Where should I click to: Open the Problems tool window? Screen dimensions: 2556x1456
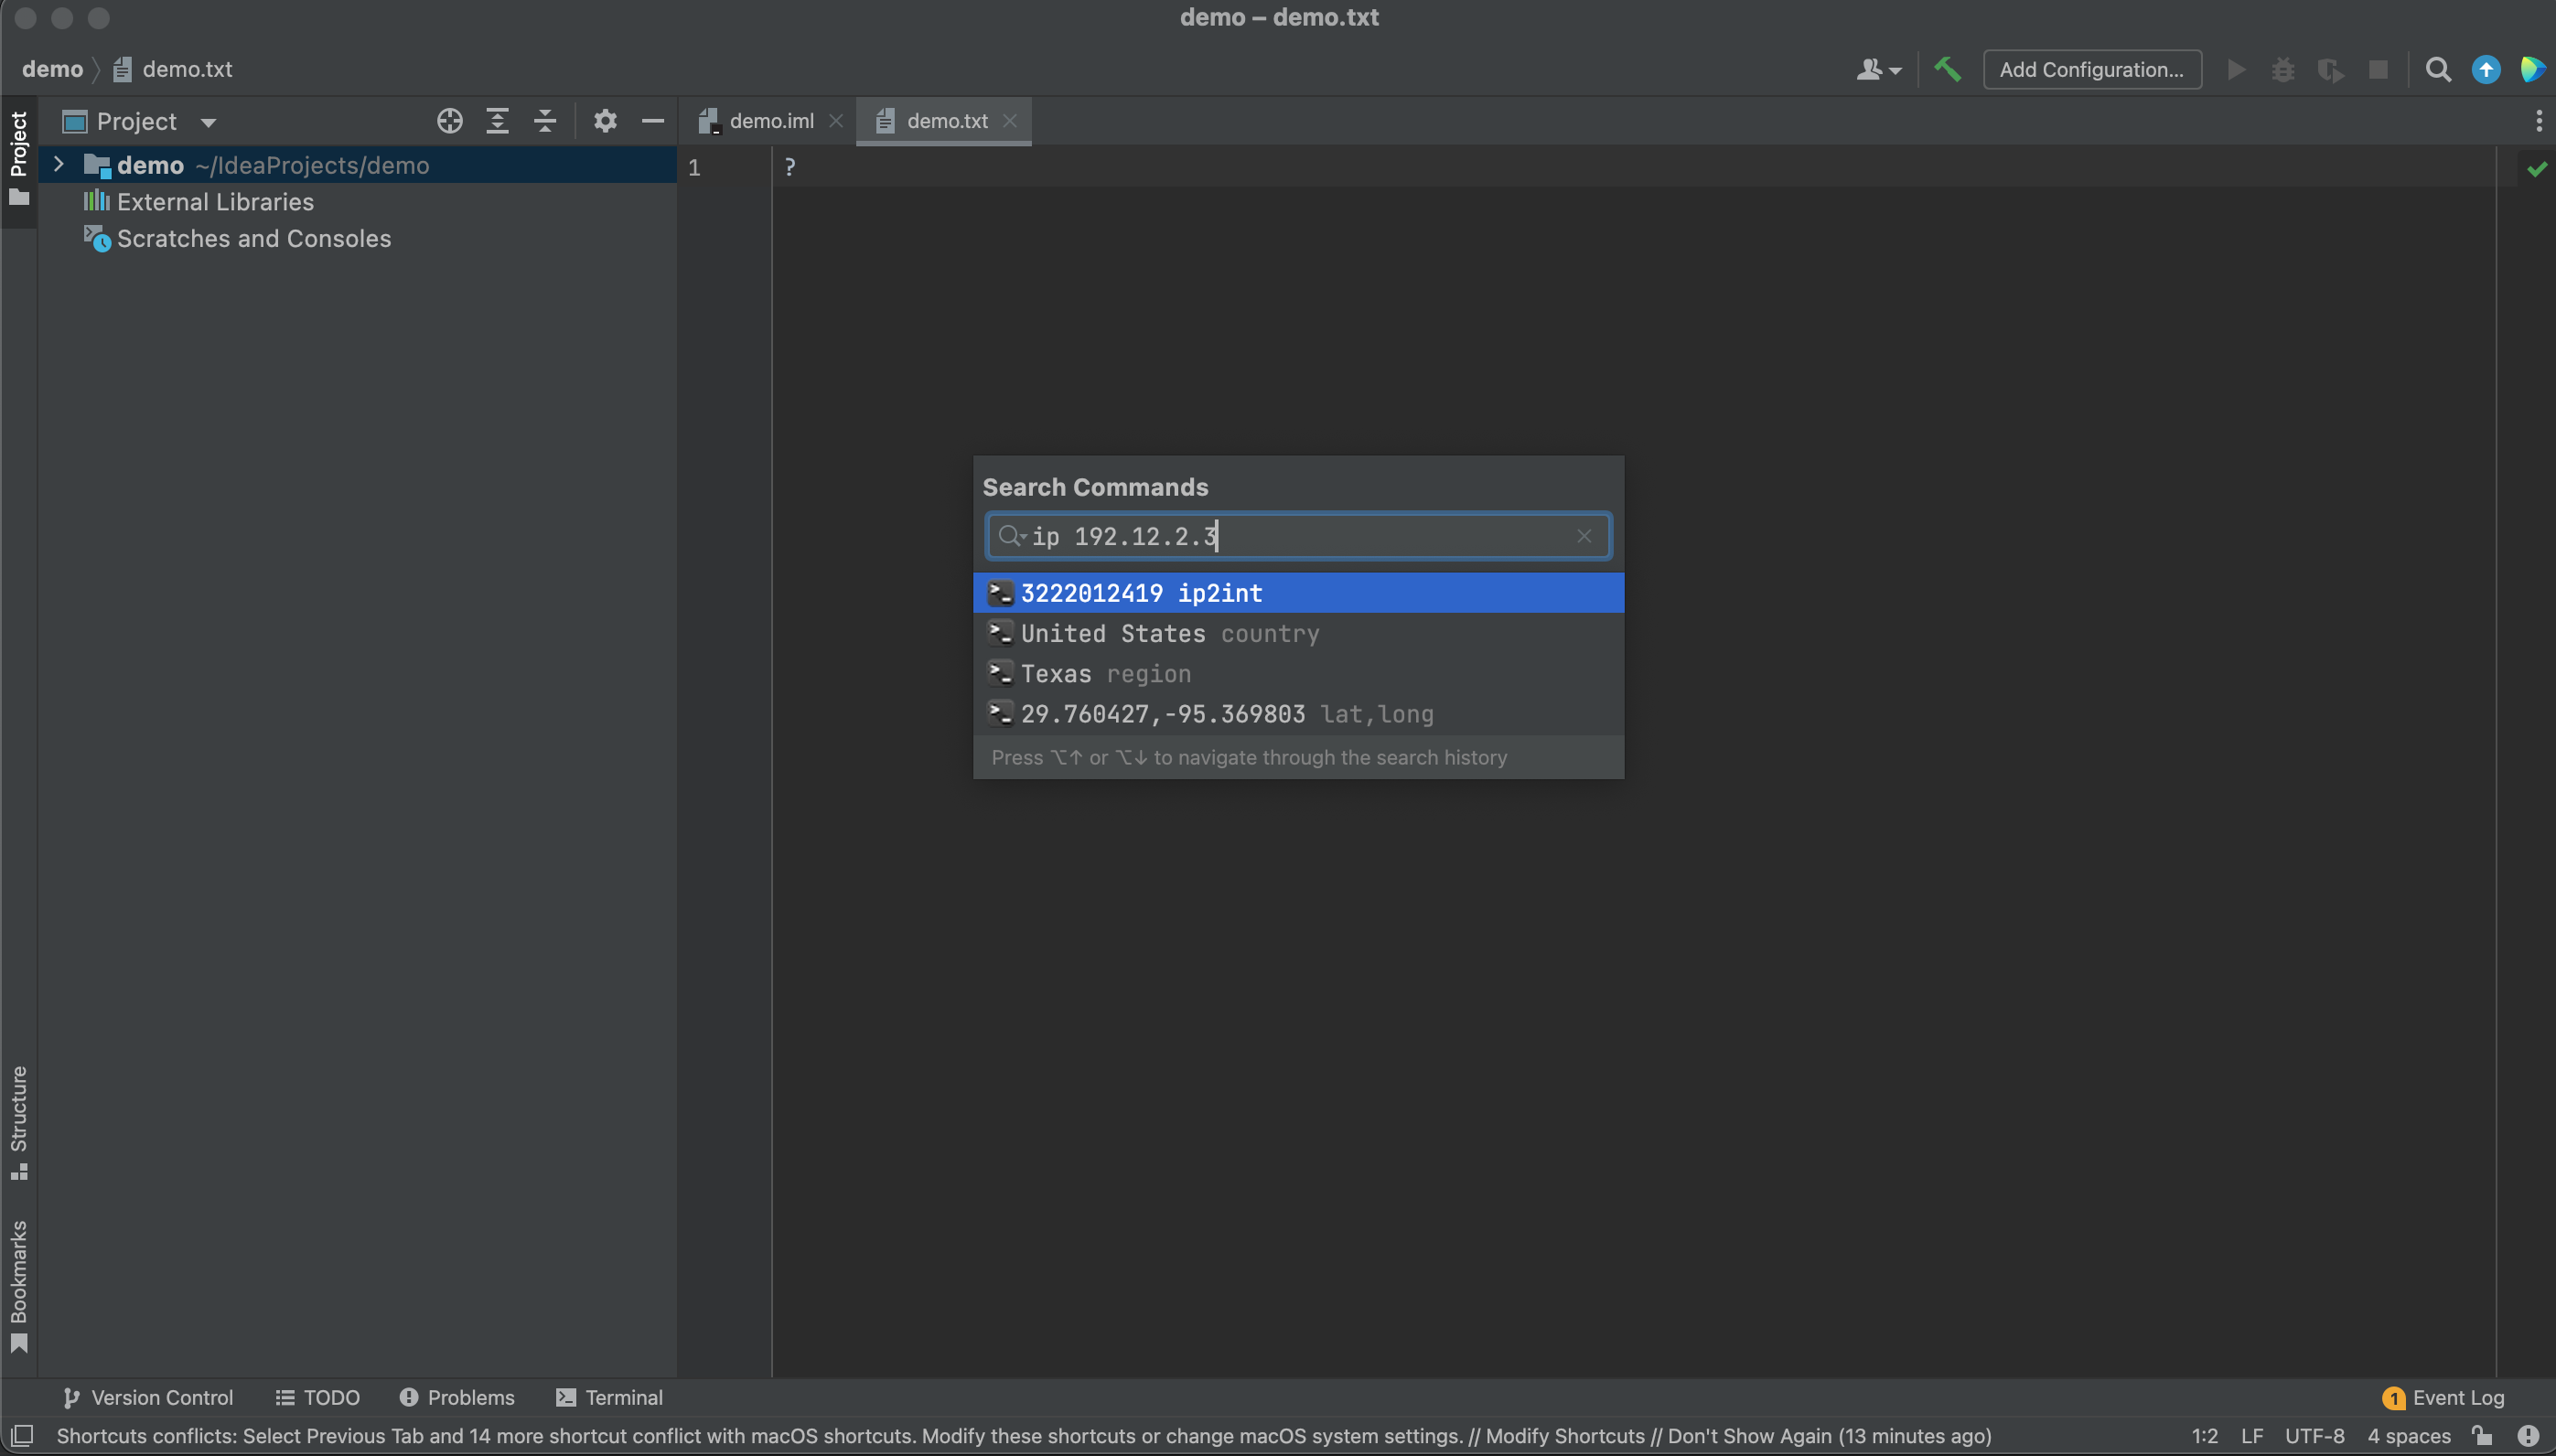point(456,1397)
